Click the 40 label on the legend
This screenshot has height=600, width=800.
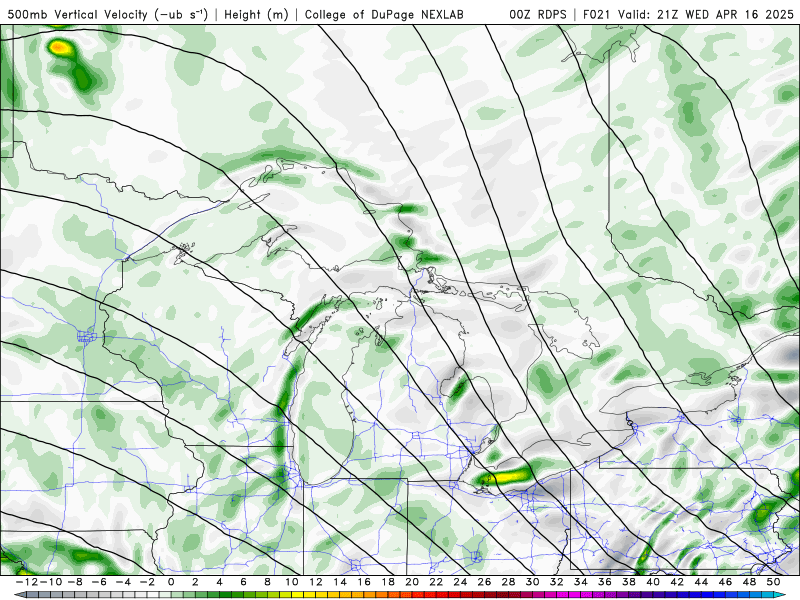coord(653,582)
